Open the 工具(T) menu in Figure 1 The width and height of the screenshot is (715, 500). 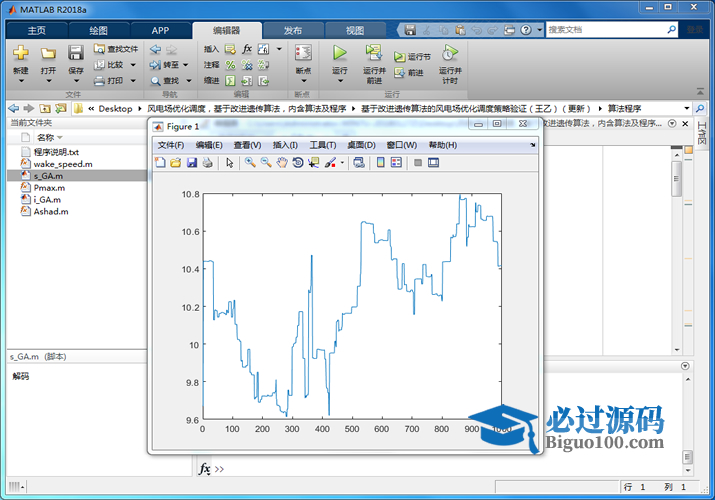coord(323,145)
